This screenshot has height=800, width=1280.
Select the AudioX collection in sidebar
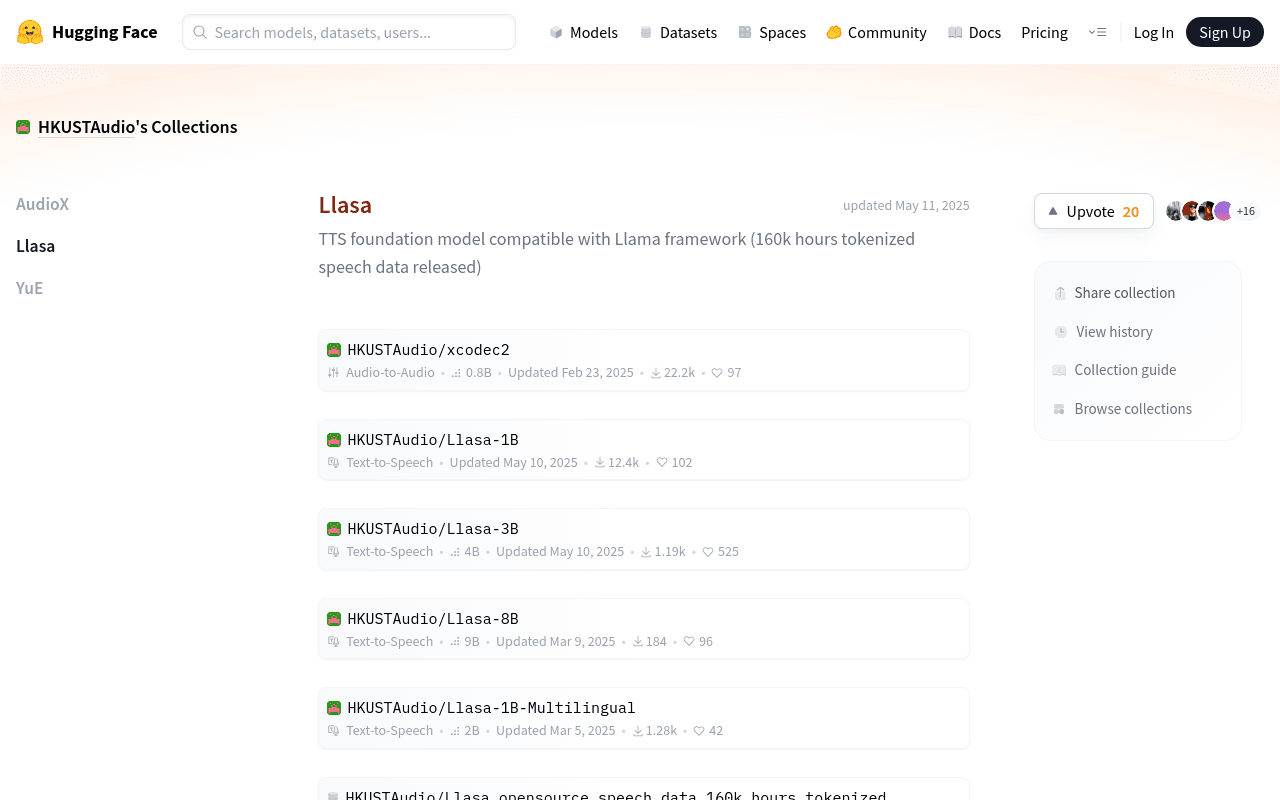(43, 204)
